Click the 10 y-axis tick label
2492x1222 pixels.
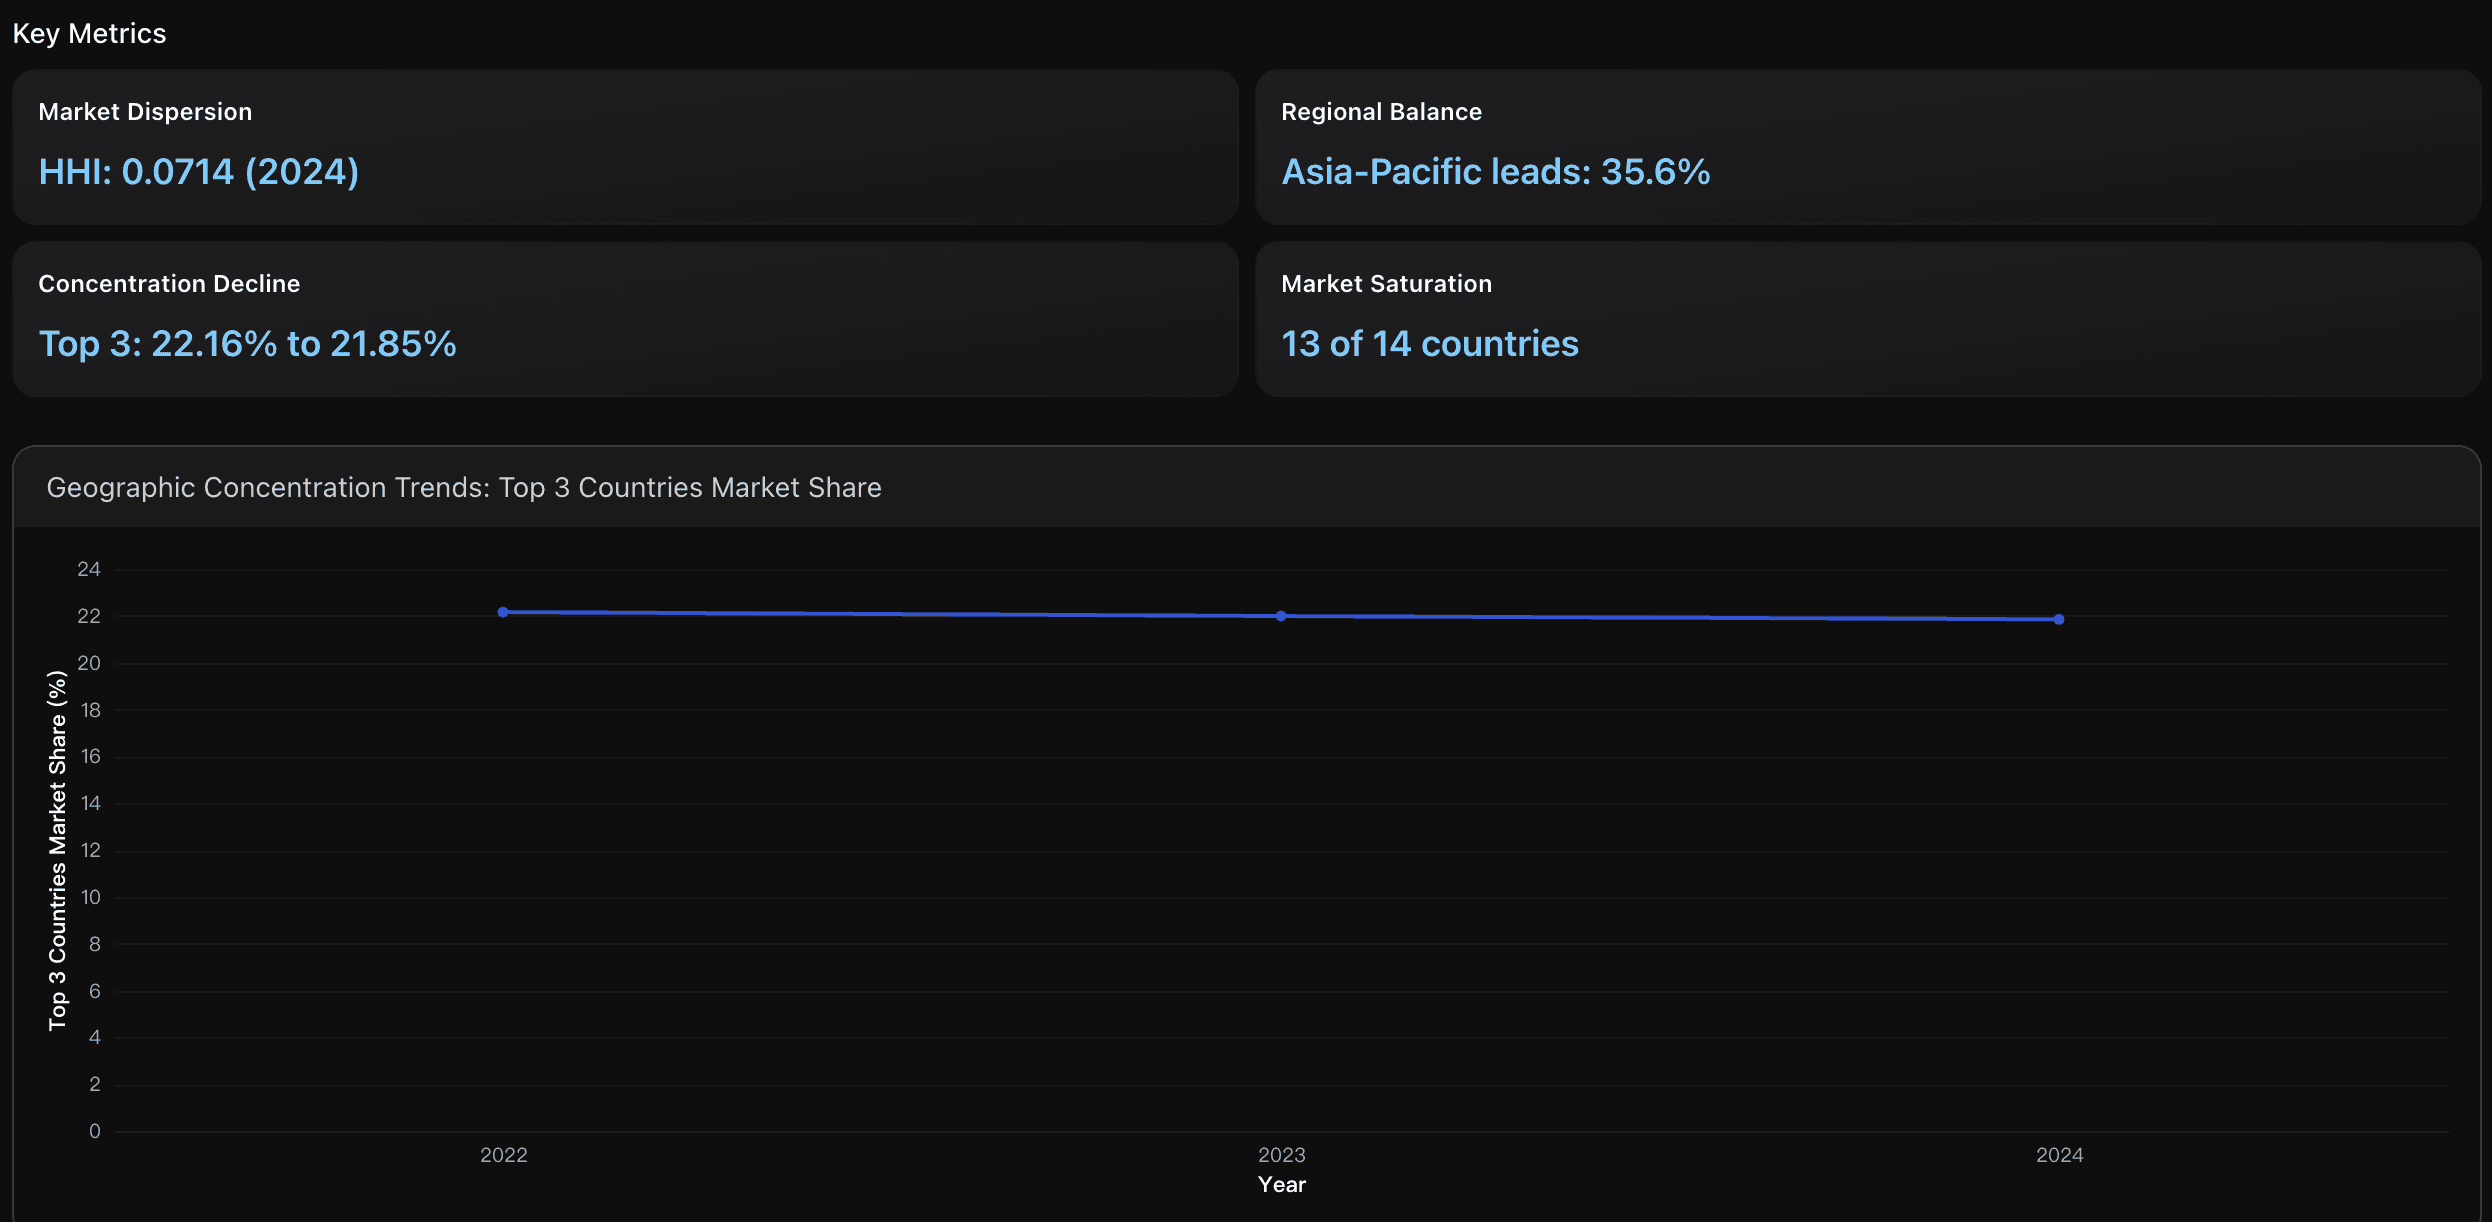pyautogui.click(x=90, y=897)
